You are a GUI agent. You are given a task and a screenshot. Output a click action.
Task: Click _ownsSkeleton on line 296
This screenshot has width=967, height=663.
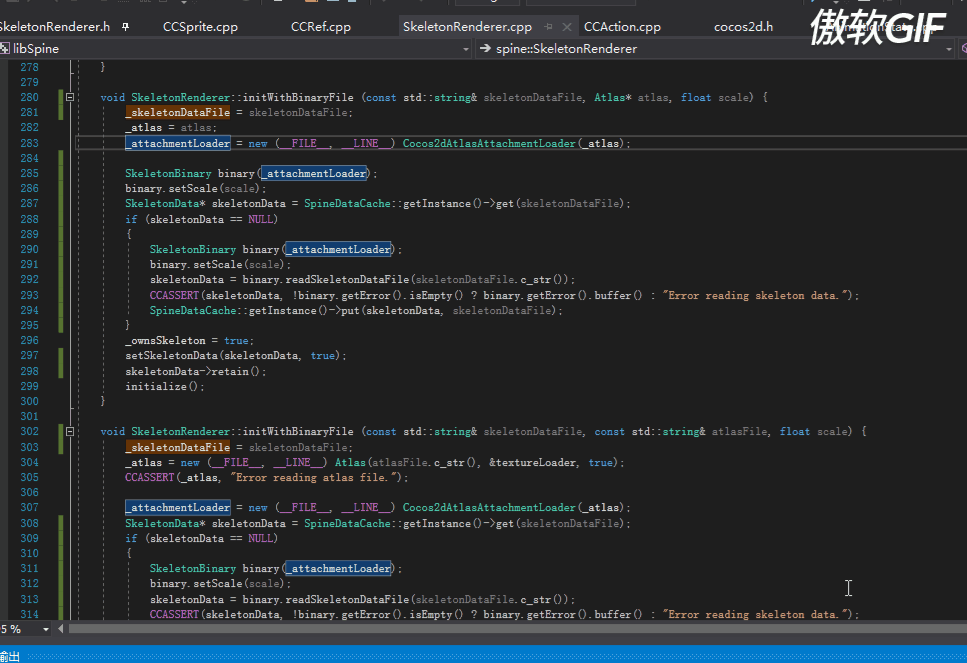(x=165, y=340)
